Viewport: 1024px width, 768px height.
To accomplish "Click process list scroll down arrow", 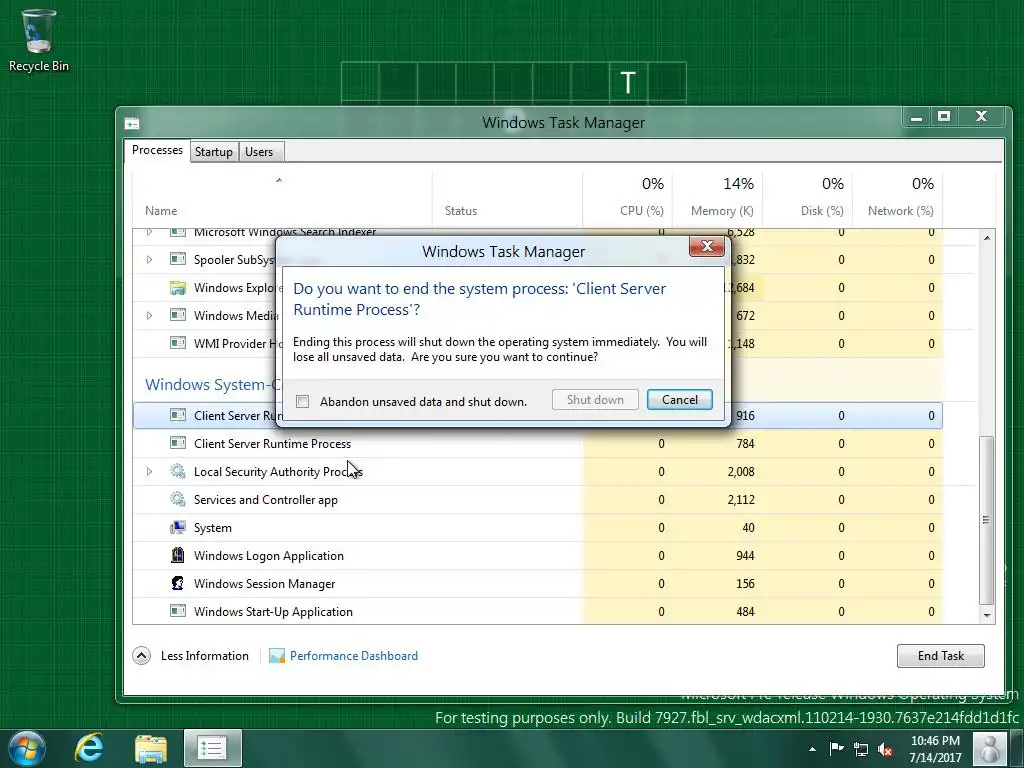I will [987, 615].
